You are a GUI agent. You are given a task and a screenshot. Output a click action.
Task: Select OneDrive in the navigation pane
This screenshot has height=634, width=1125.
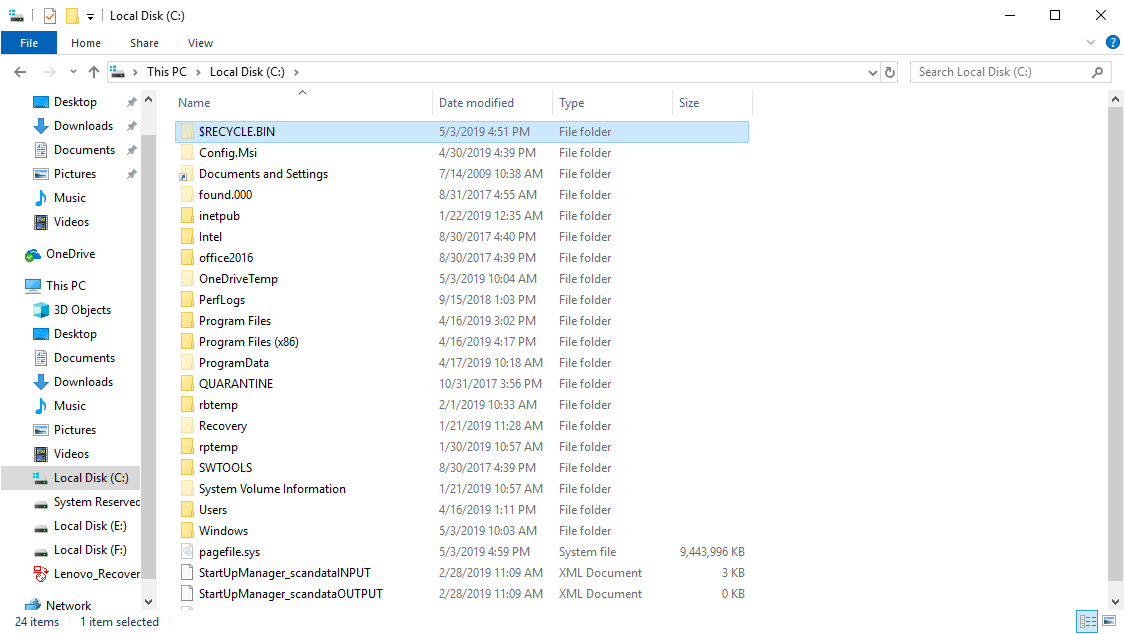point(70,254)
